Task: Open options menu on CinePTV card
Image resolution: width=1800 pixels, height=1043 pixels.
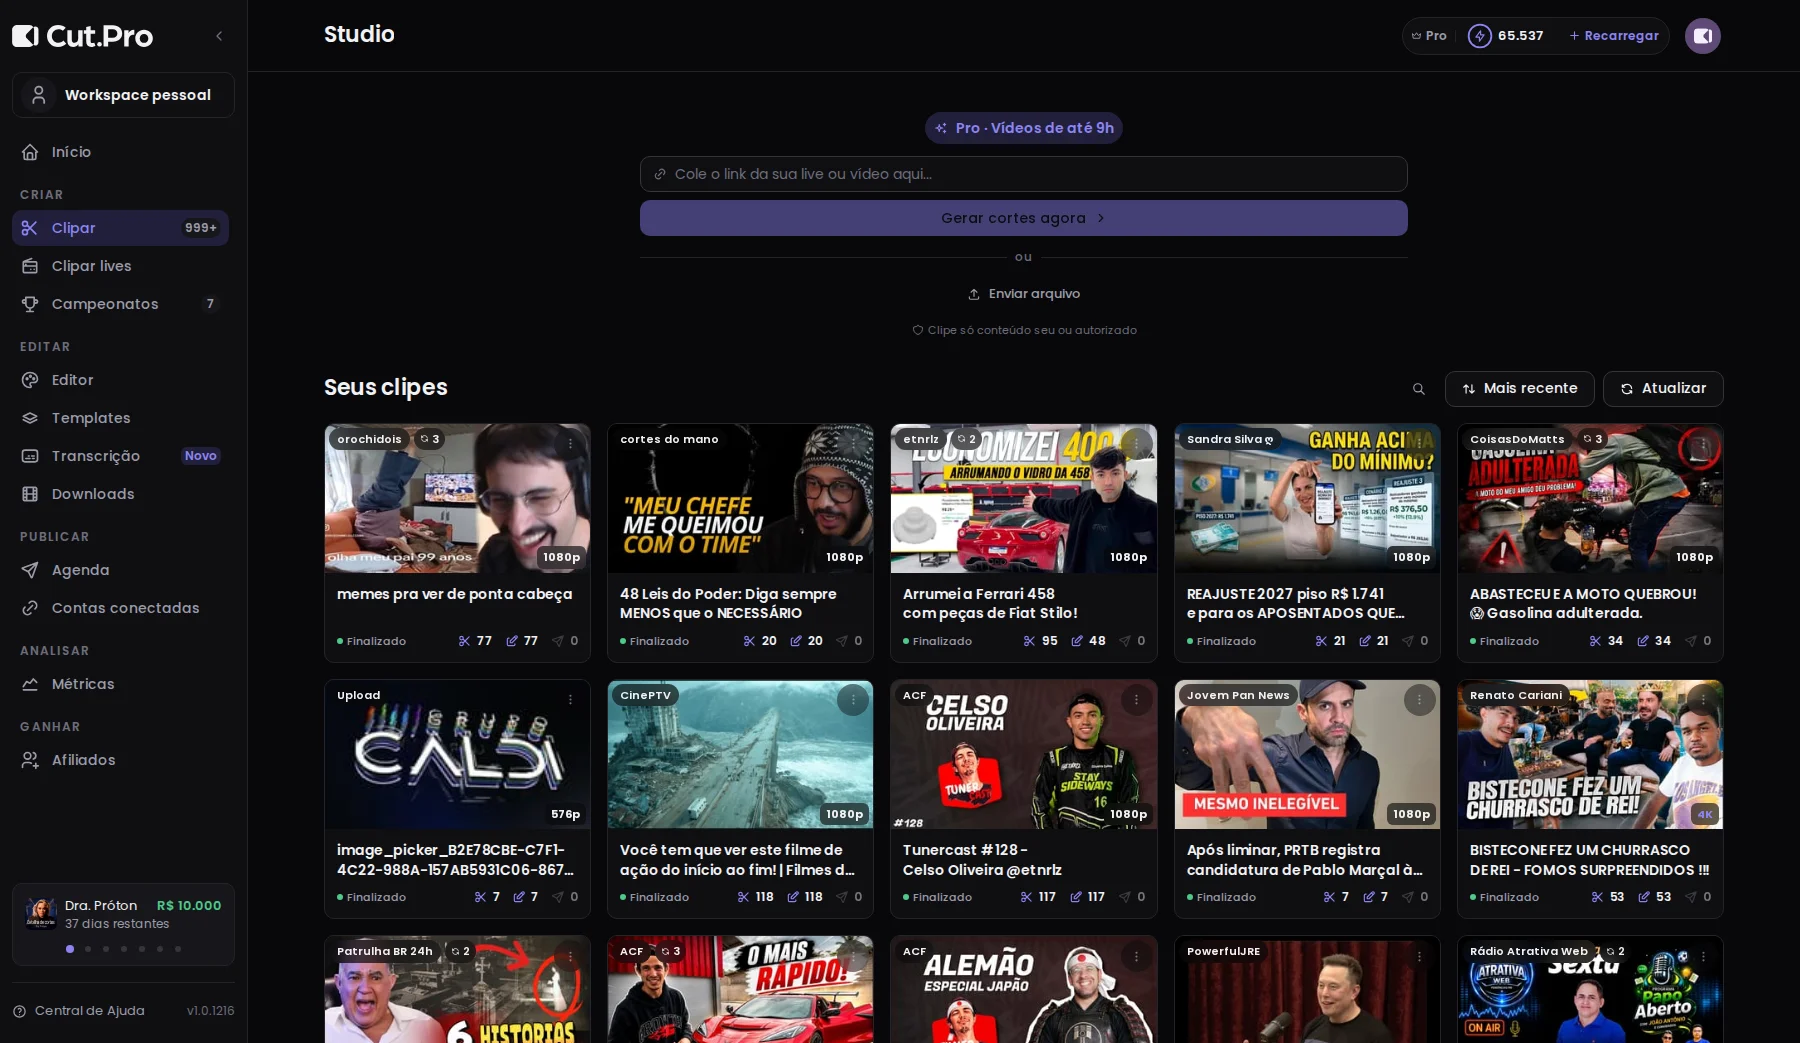Action: click(x=853, y=700)
